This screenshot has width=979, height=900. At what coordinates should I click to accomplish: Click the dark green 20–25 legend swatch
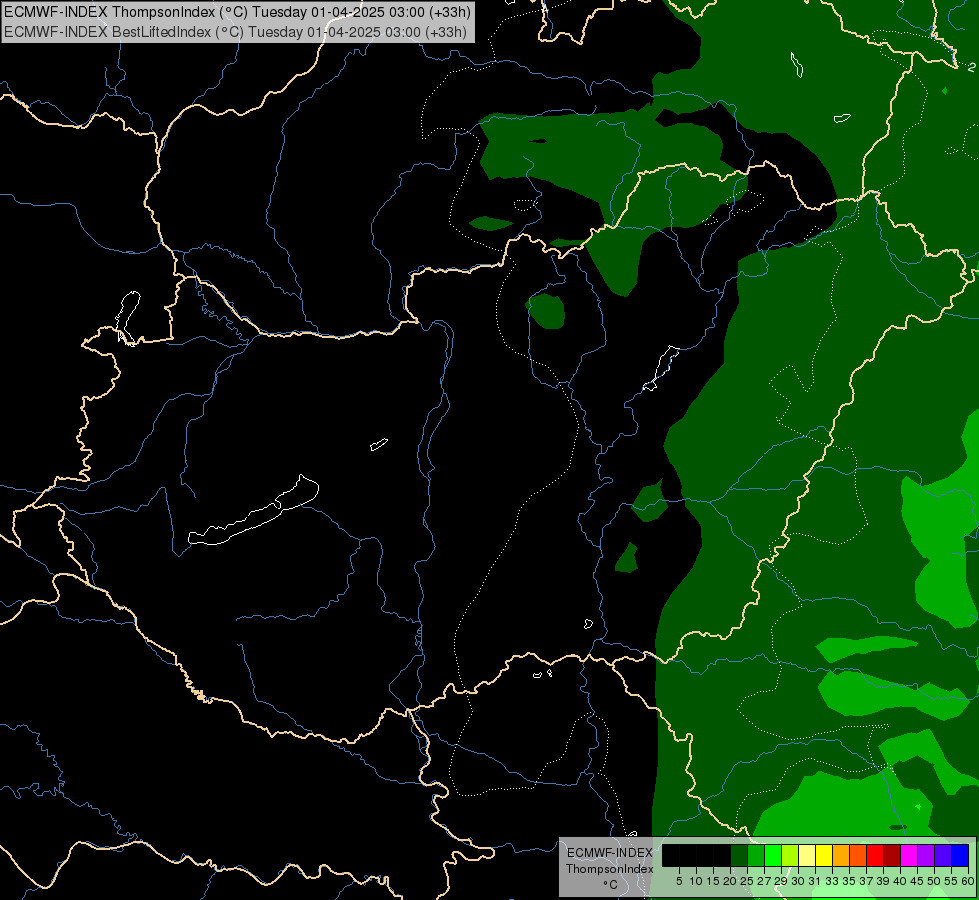[739, 855]
